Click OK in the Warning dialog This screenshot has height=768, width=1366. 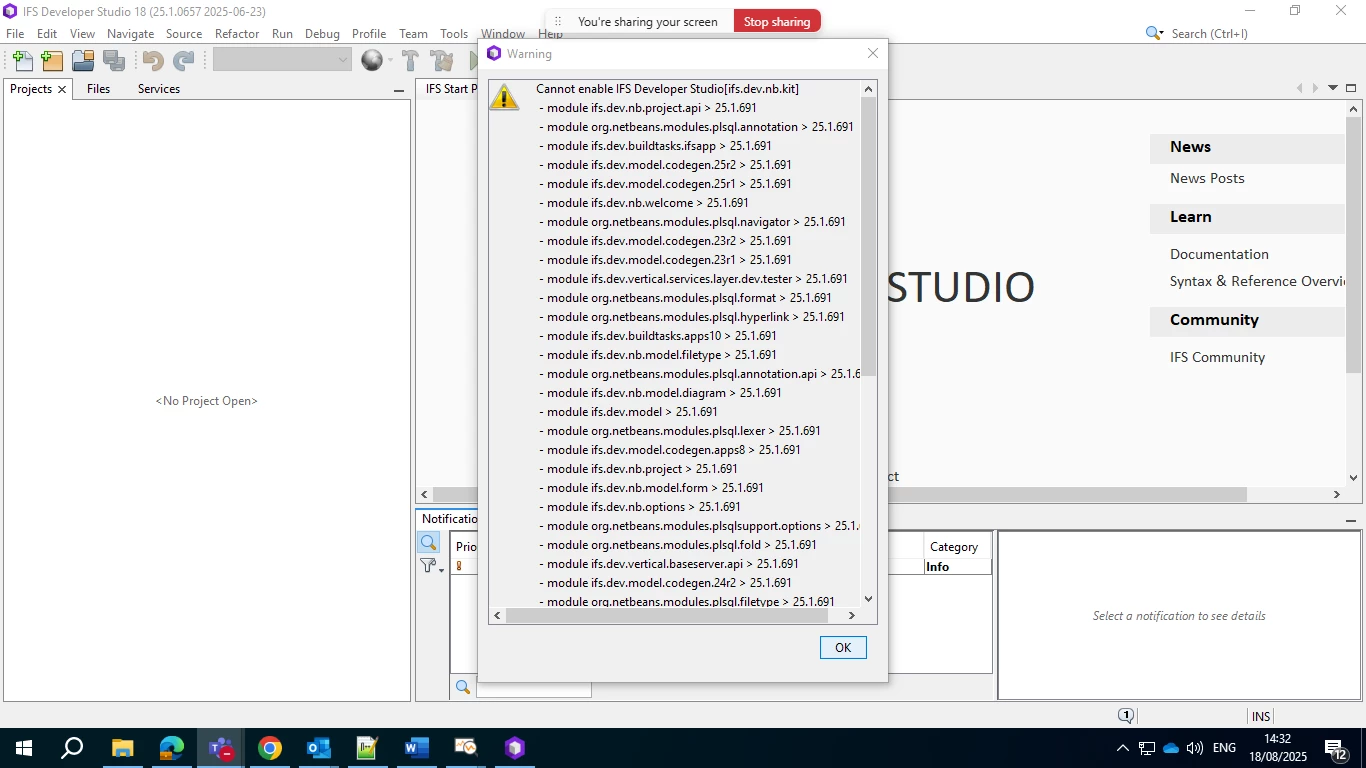[x=843, y=647]
